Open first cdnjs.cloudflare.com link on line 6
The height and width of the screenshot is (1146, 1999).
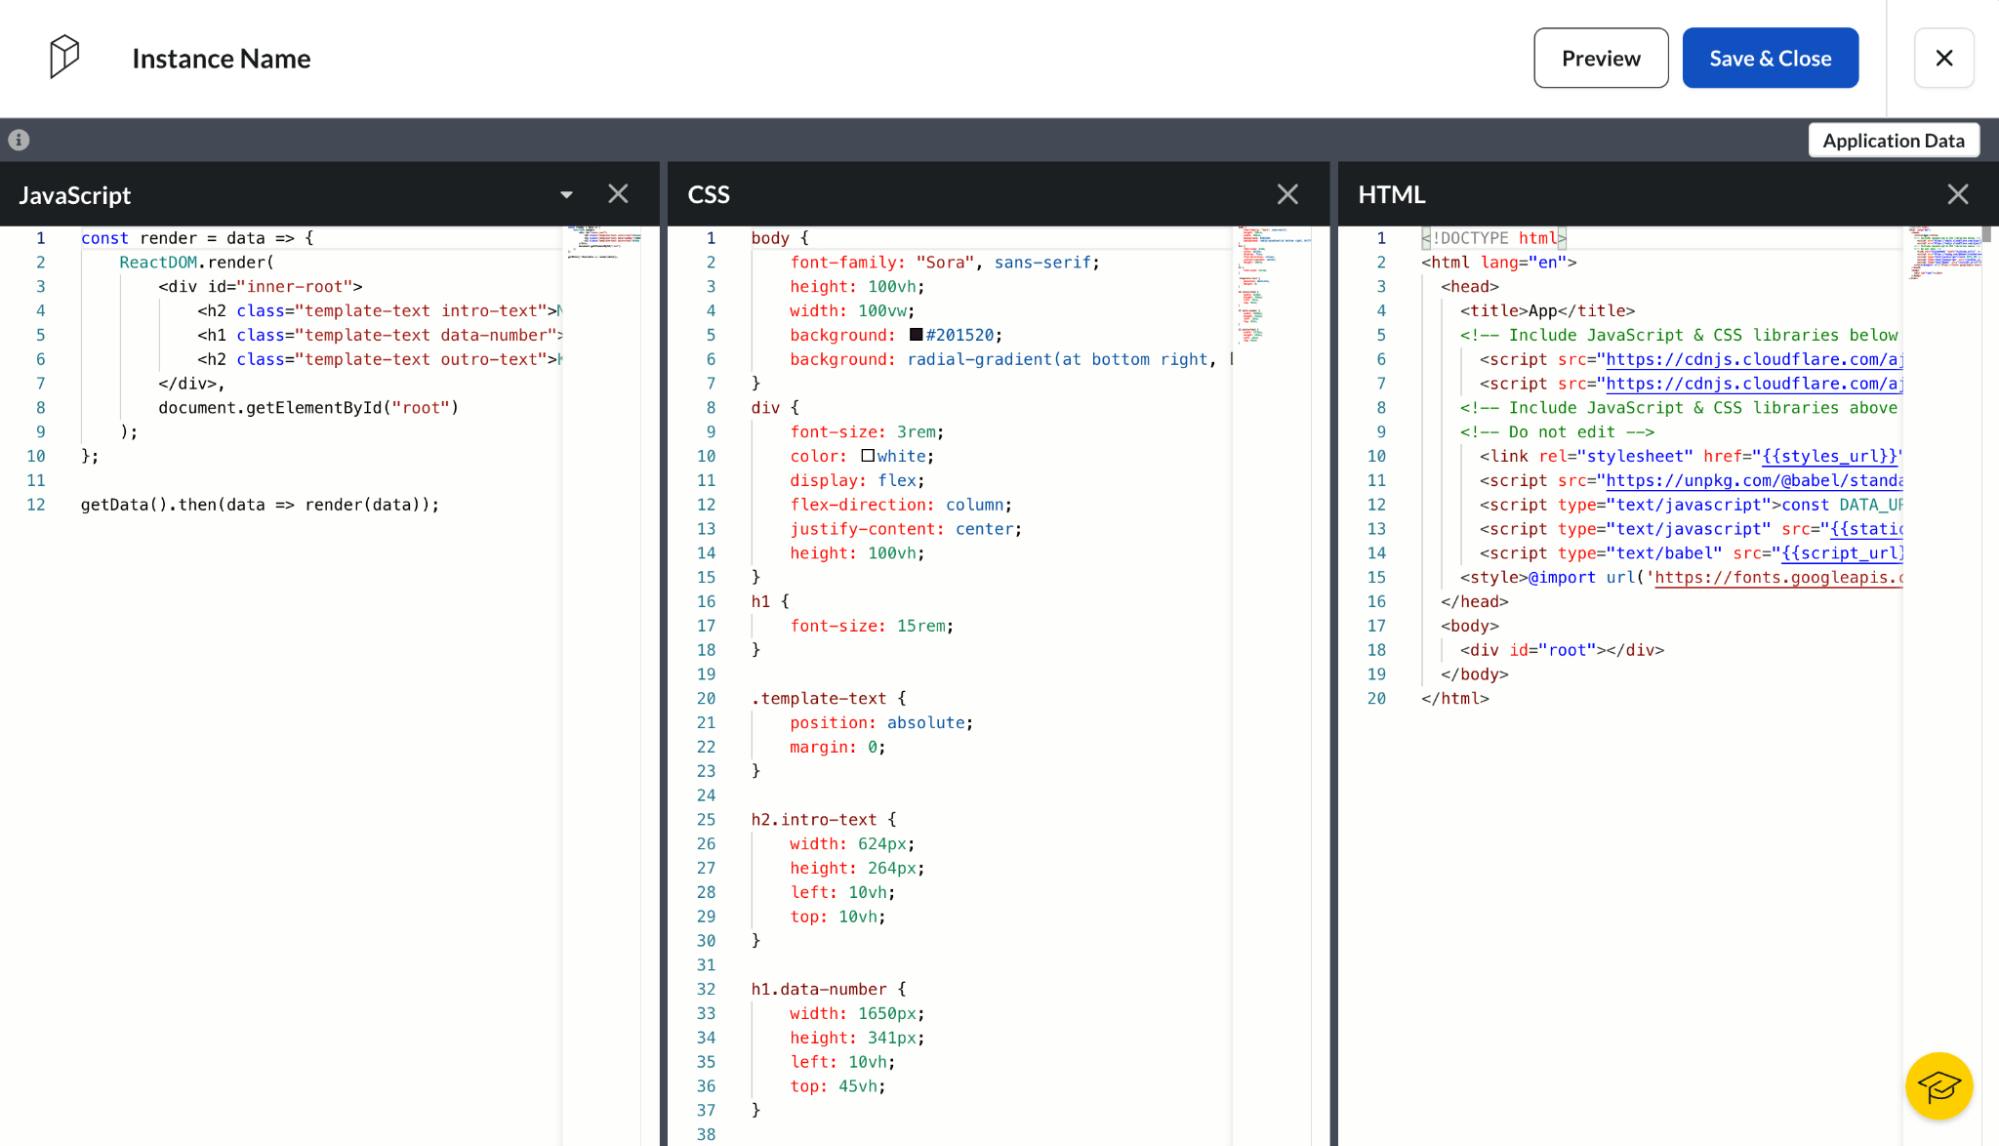(x=1753, y=360)
